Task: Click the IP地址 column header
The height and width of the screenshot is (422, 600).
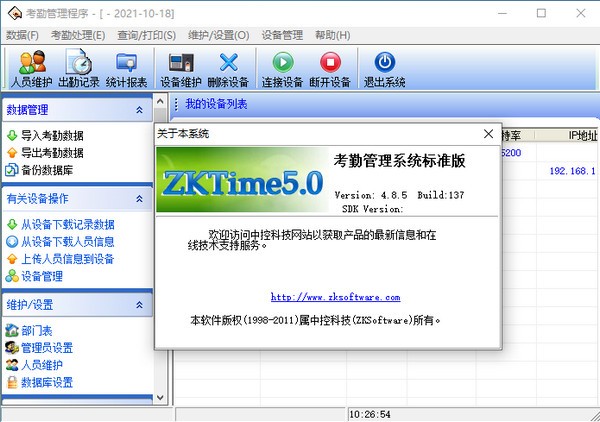Action: pos(567,135)
